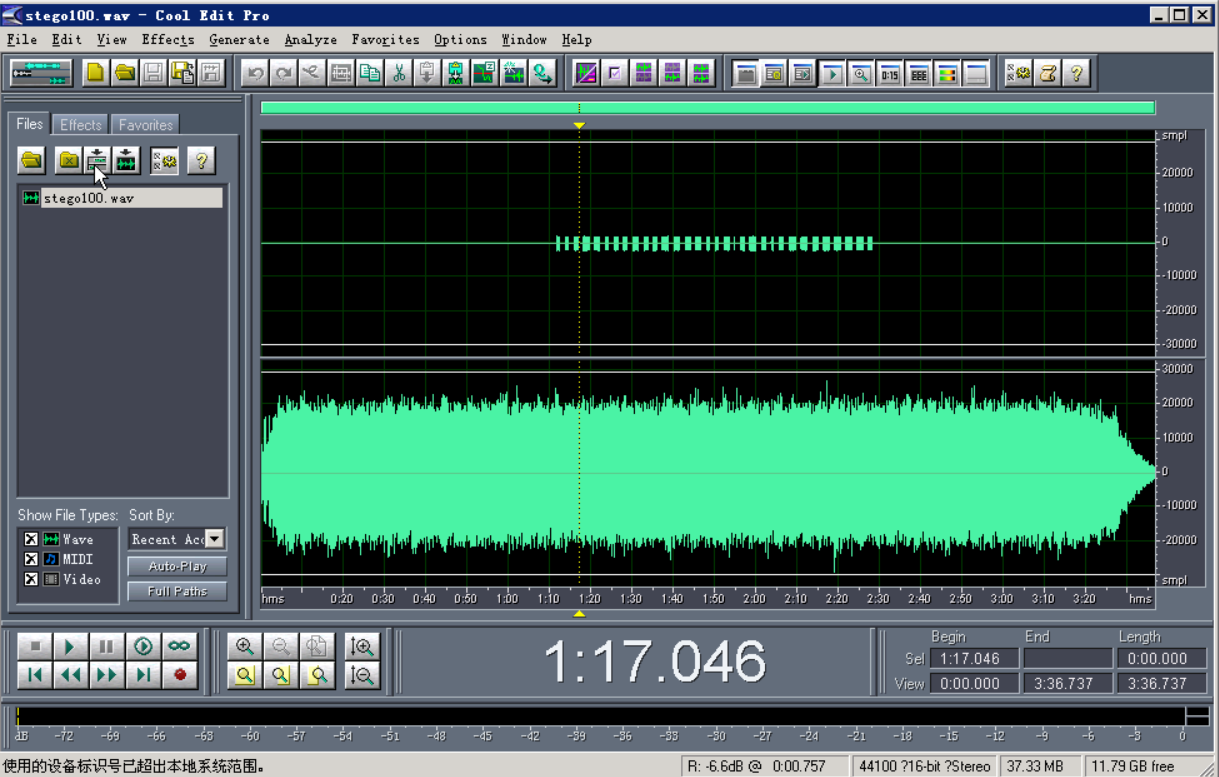This screenshot has width=1219, height=777.
Task: Click the red Record button
Action: point(179,676)
